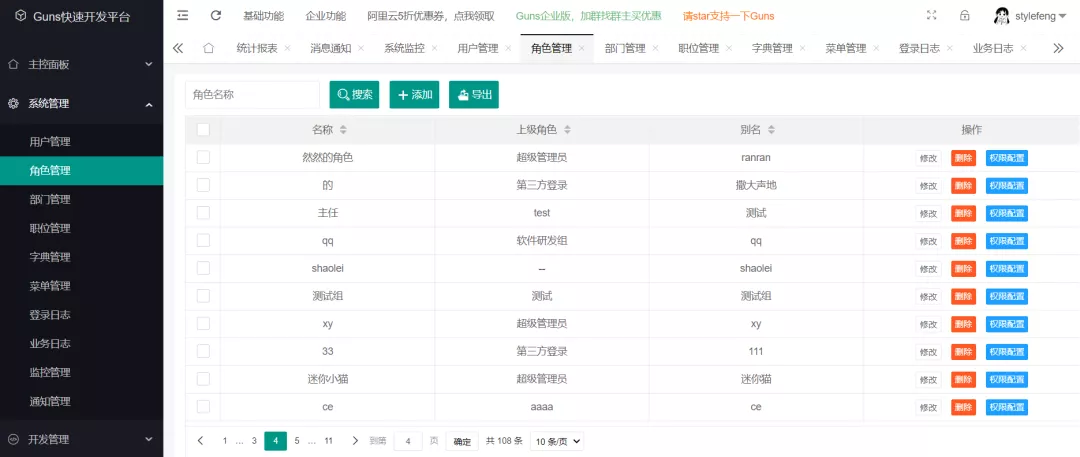Check the shaolei row checkbox
The image size is (1080, 457).
[203, 268]
